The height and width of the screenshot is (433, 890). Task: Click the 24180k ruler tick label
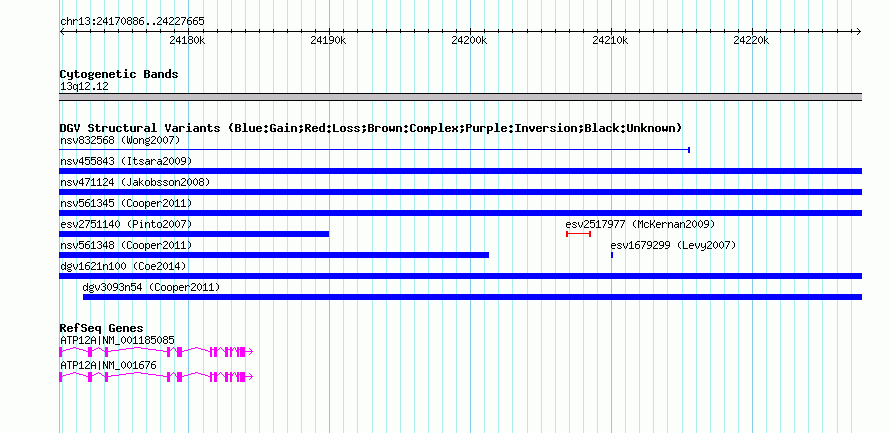[187, 41]
